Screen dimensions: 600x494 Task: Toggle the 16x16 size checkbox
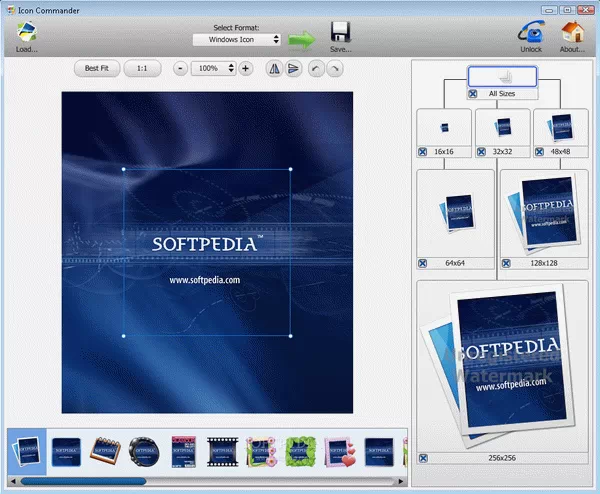pos(423,152)
